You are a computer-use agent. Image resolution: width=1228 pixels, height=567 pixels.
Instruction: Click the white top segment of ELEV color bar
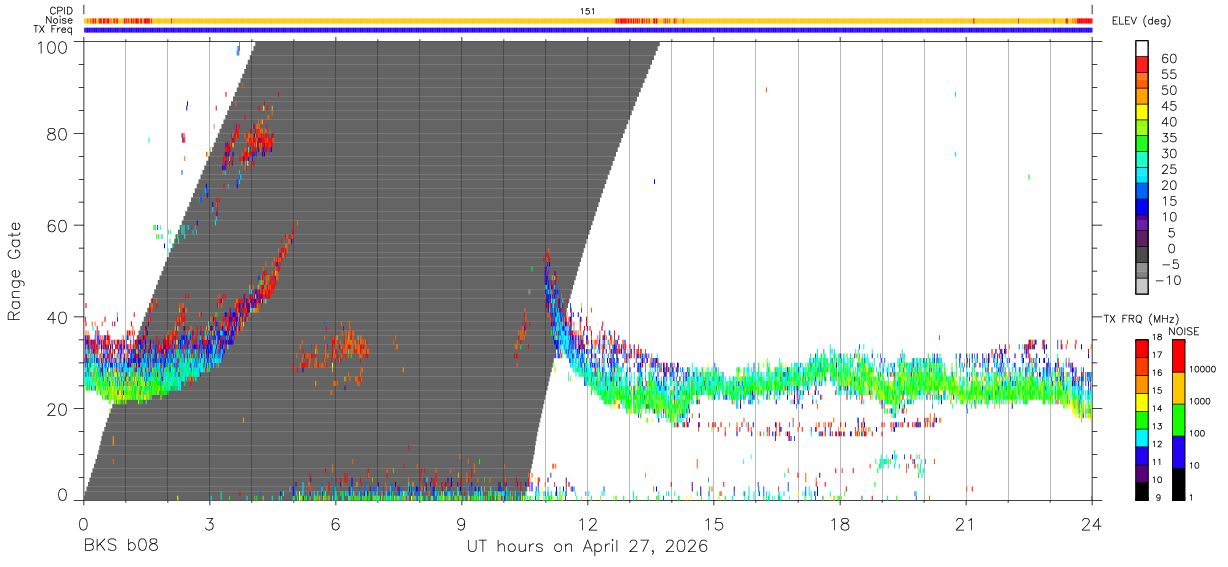(x=1143, y=48)
